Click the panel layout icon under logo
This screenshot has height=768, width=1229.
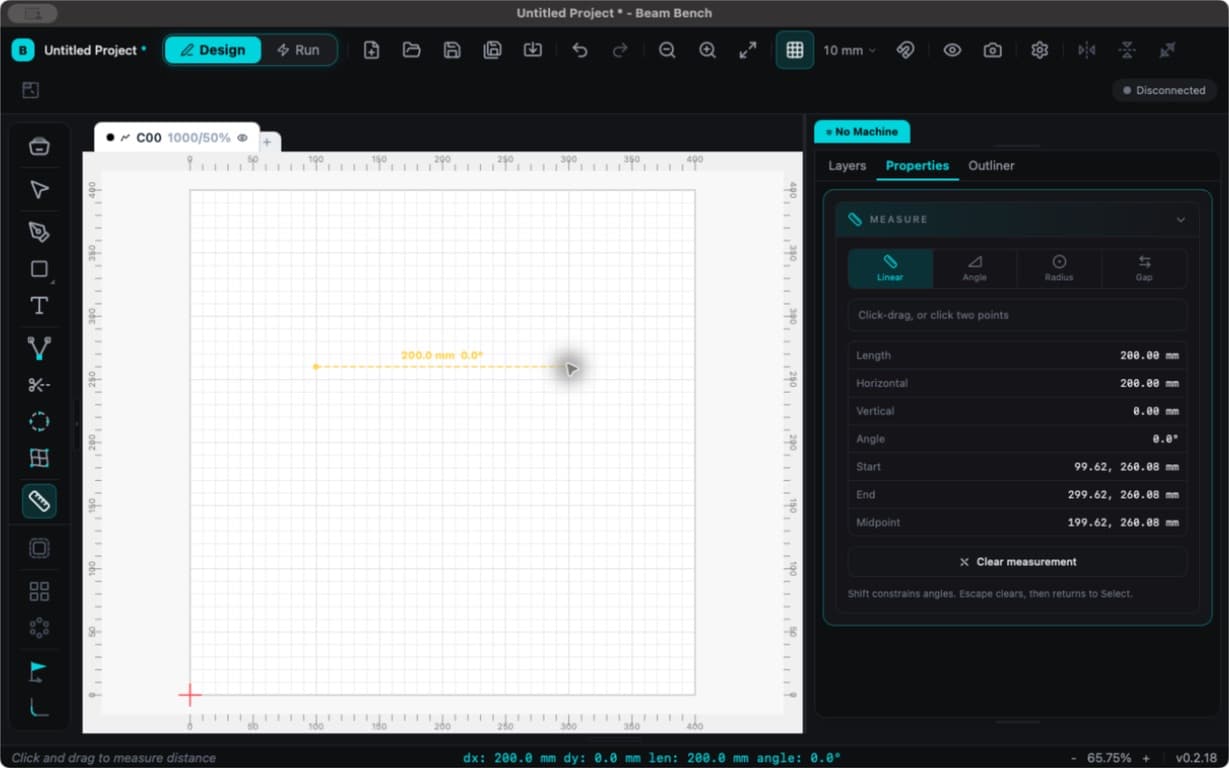31,90
